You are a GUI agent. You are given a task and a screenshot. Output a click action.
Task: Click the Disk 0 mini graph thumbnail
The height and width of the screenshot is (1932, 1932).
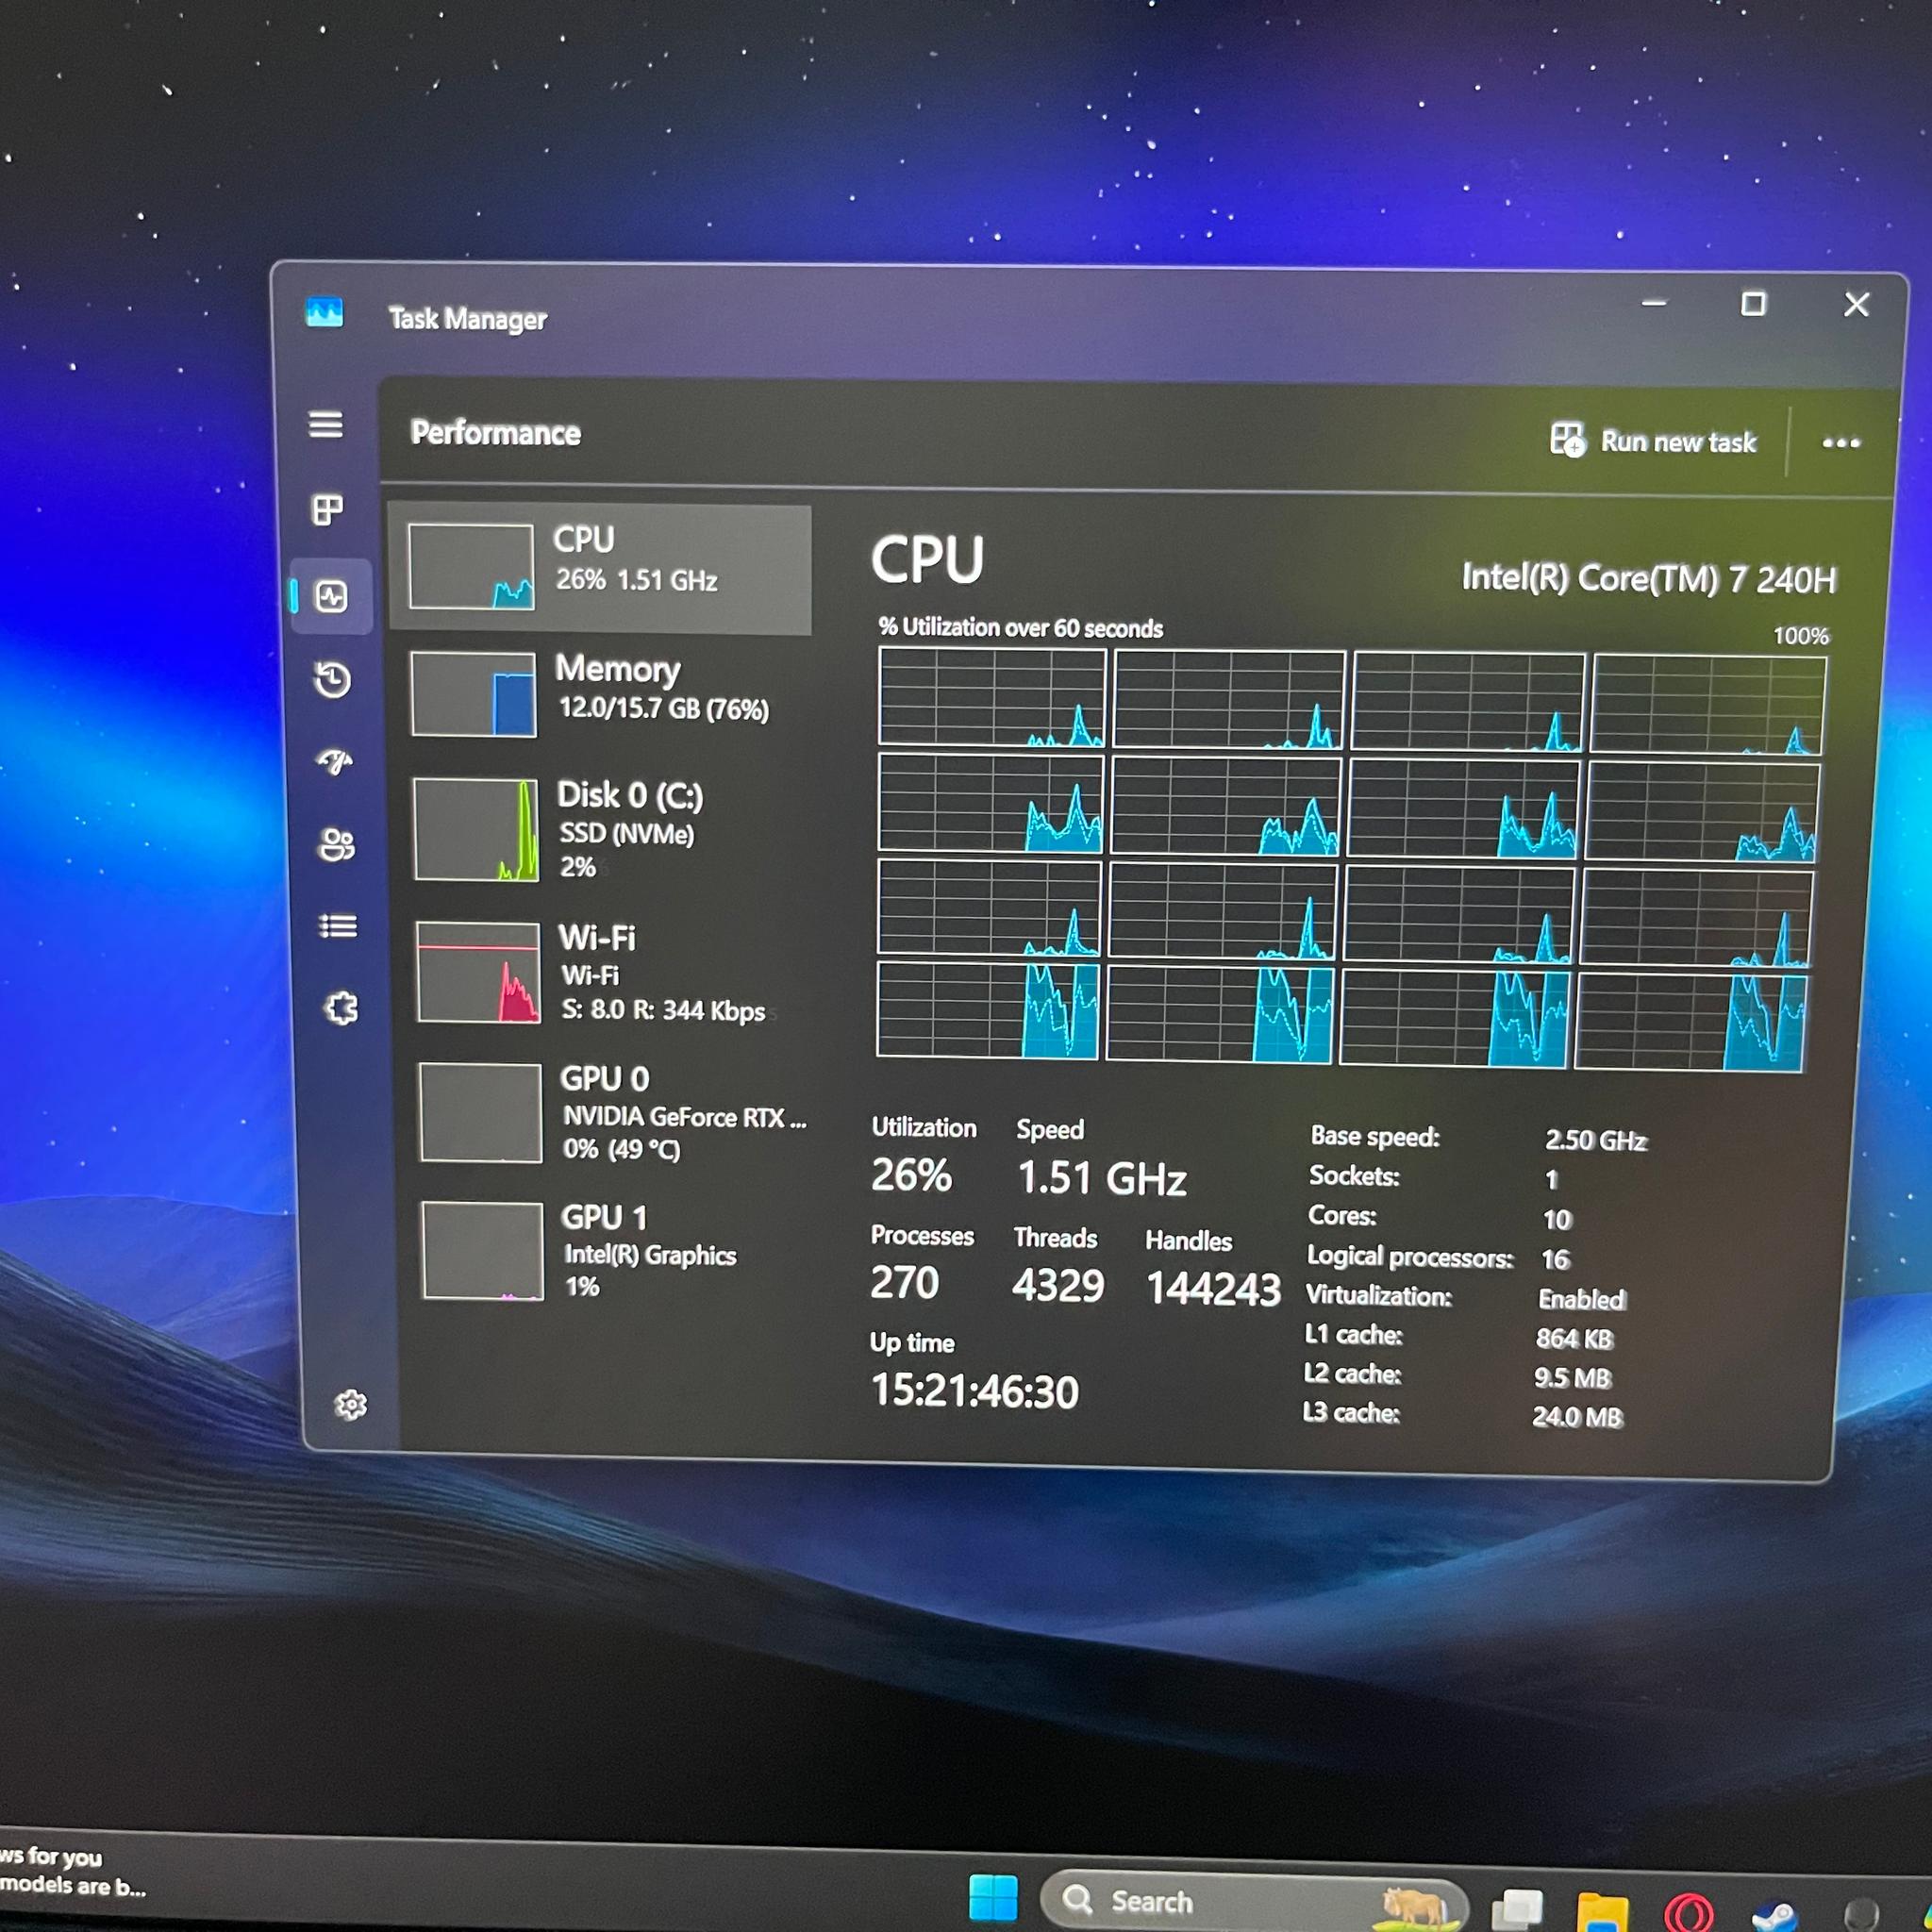[x=477, y=830]
